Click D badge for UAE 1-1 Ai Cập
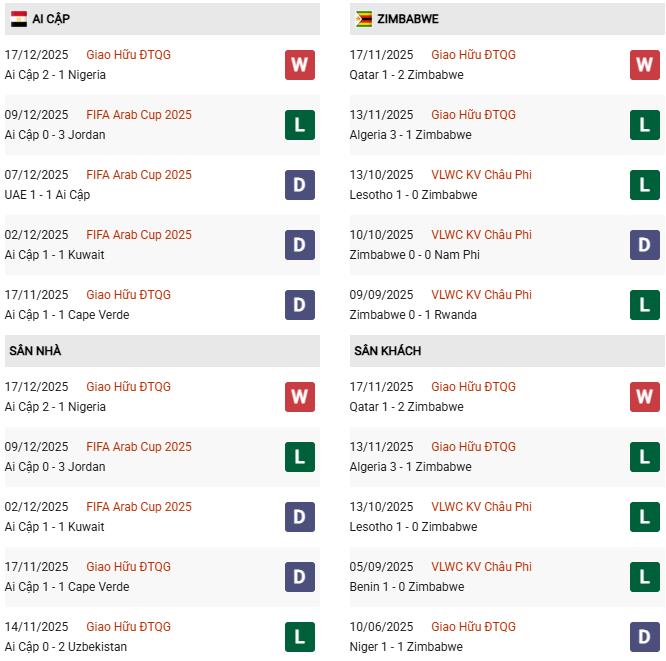This screenshot has height=661, width=666. click(x=299, y=185)
